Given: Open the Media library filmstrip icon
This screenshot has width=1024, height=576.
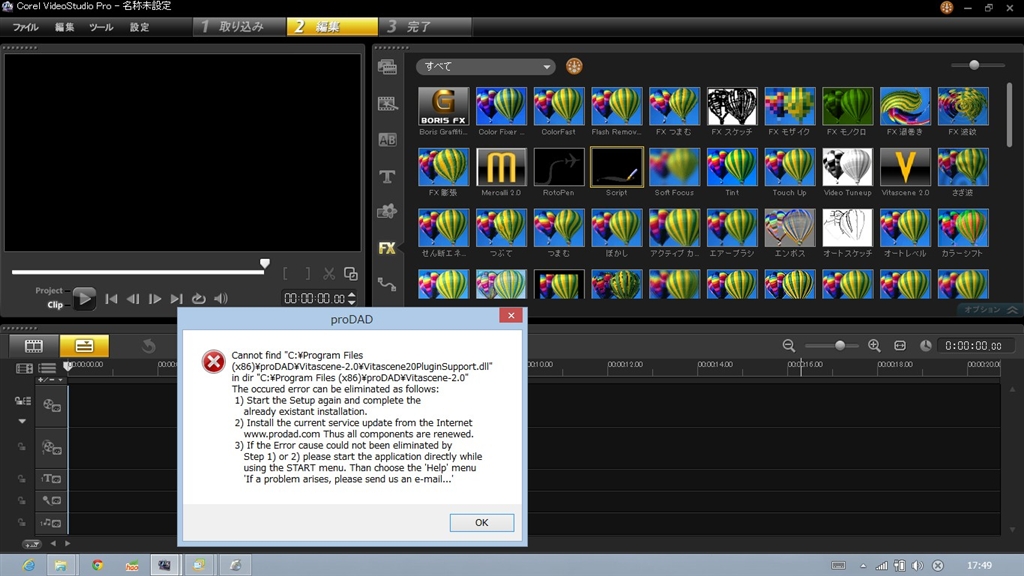Looking at the screenshot, I should 387,66.
